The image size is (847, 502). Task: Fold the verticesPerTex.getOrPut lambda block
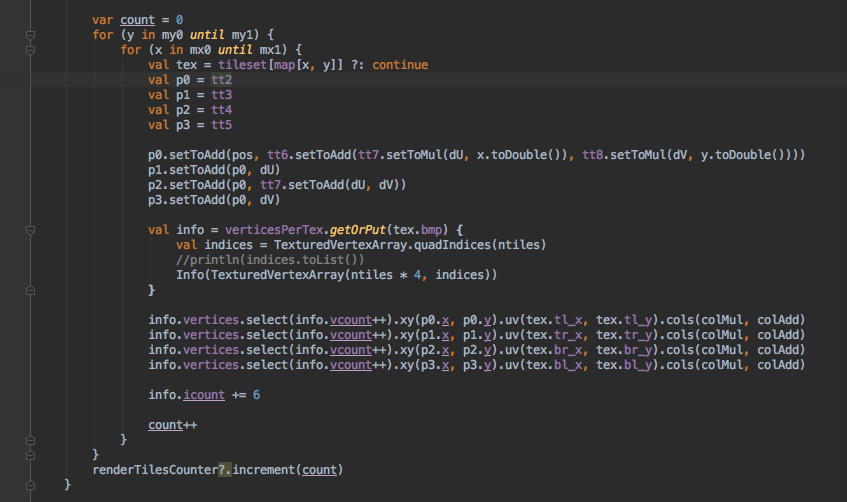pyautogui.click(x=31, y=230)
